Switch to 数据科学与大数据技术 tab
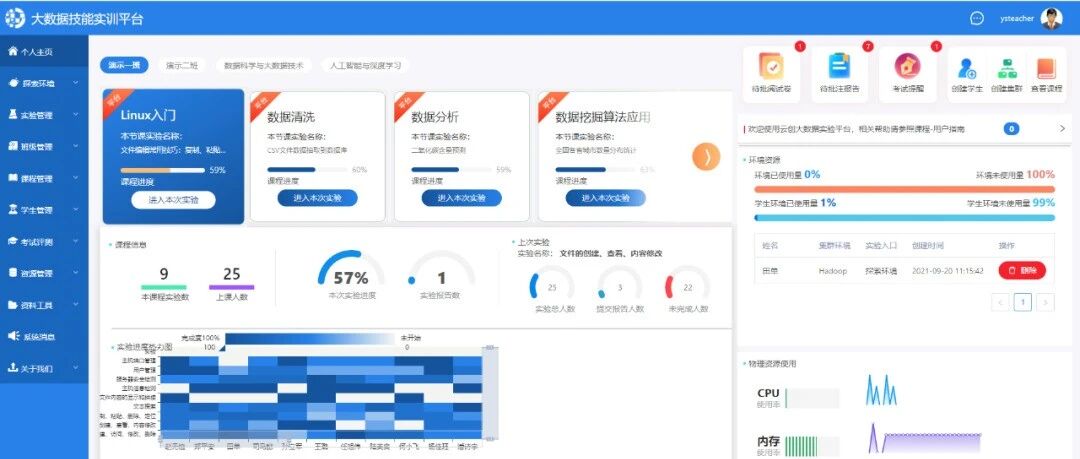 tap(264, 65)
